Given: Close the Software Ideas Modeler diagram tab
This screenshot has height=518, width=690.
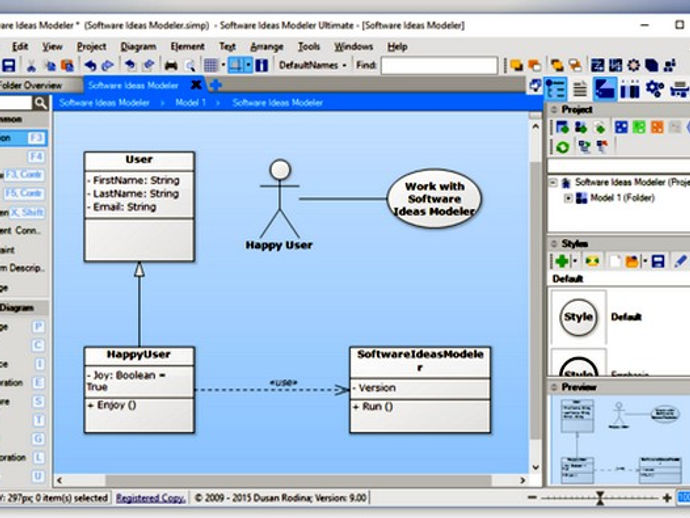Looking at the screenshot, I should pyautogui.click(x=196, y=84).
